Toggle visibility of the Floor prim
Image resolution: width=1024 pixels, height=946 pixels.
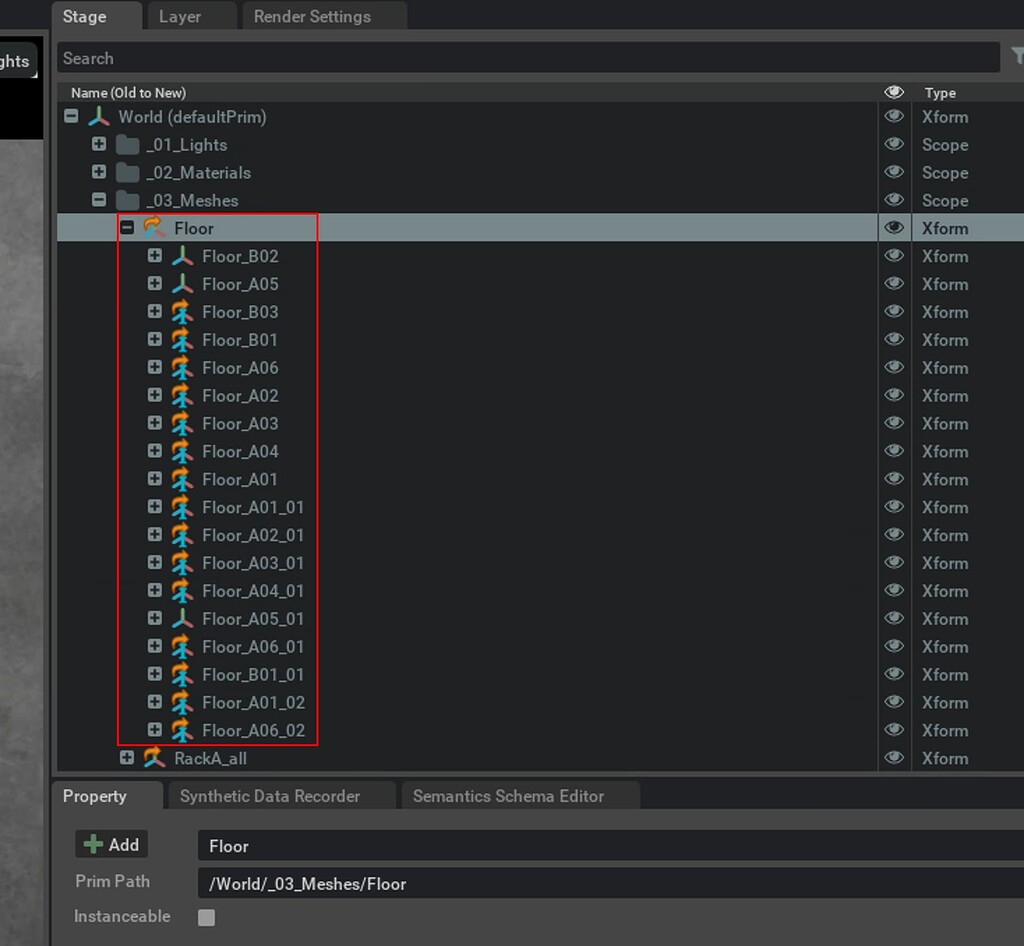point(893,228)
